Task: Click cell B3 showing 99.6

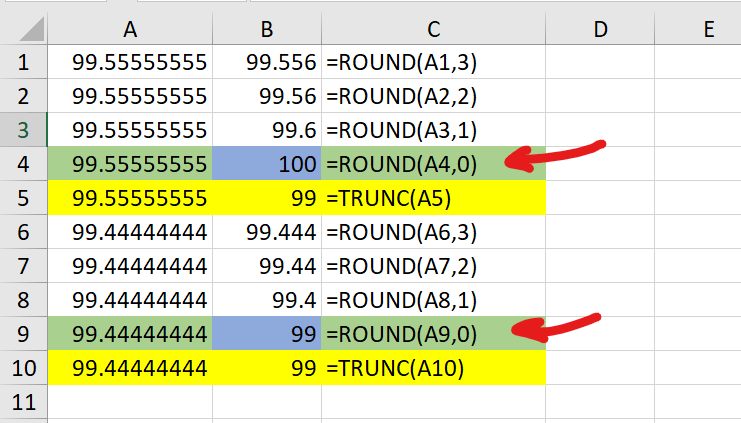Action: (x=267, y=129)
